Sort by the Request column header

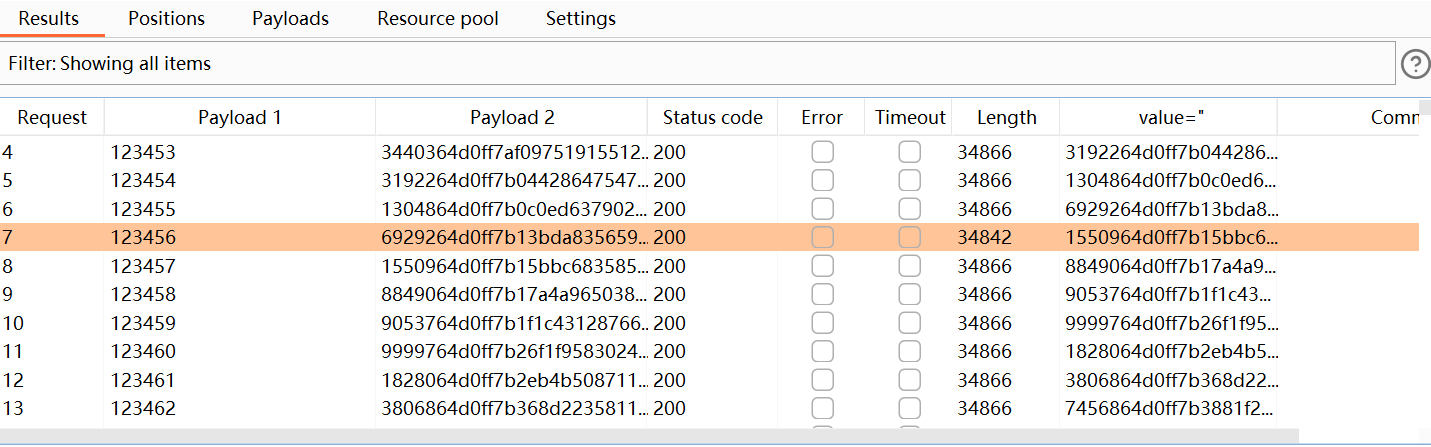click(52, 117)
